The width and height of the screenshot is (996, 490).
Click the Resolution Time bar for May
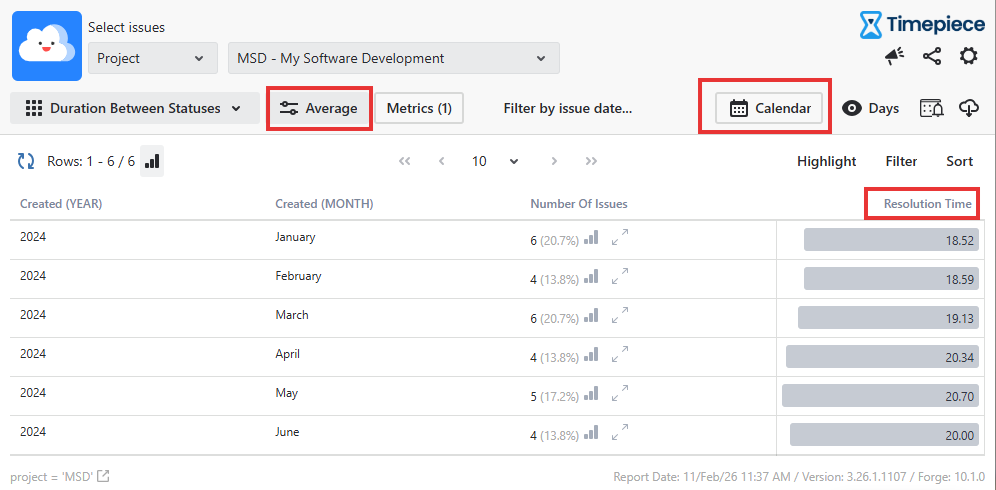coord(880,396)
